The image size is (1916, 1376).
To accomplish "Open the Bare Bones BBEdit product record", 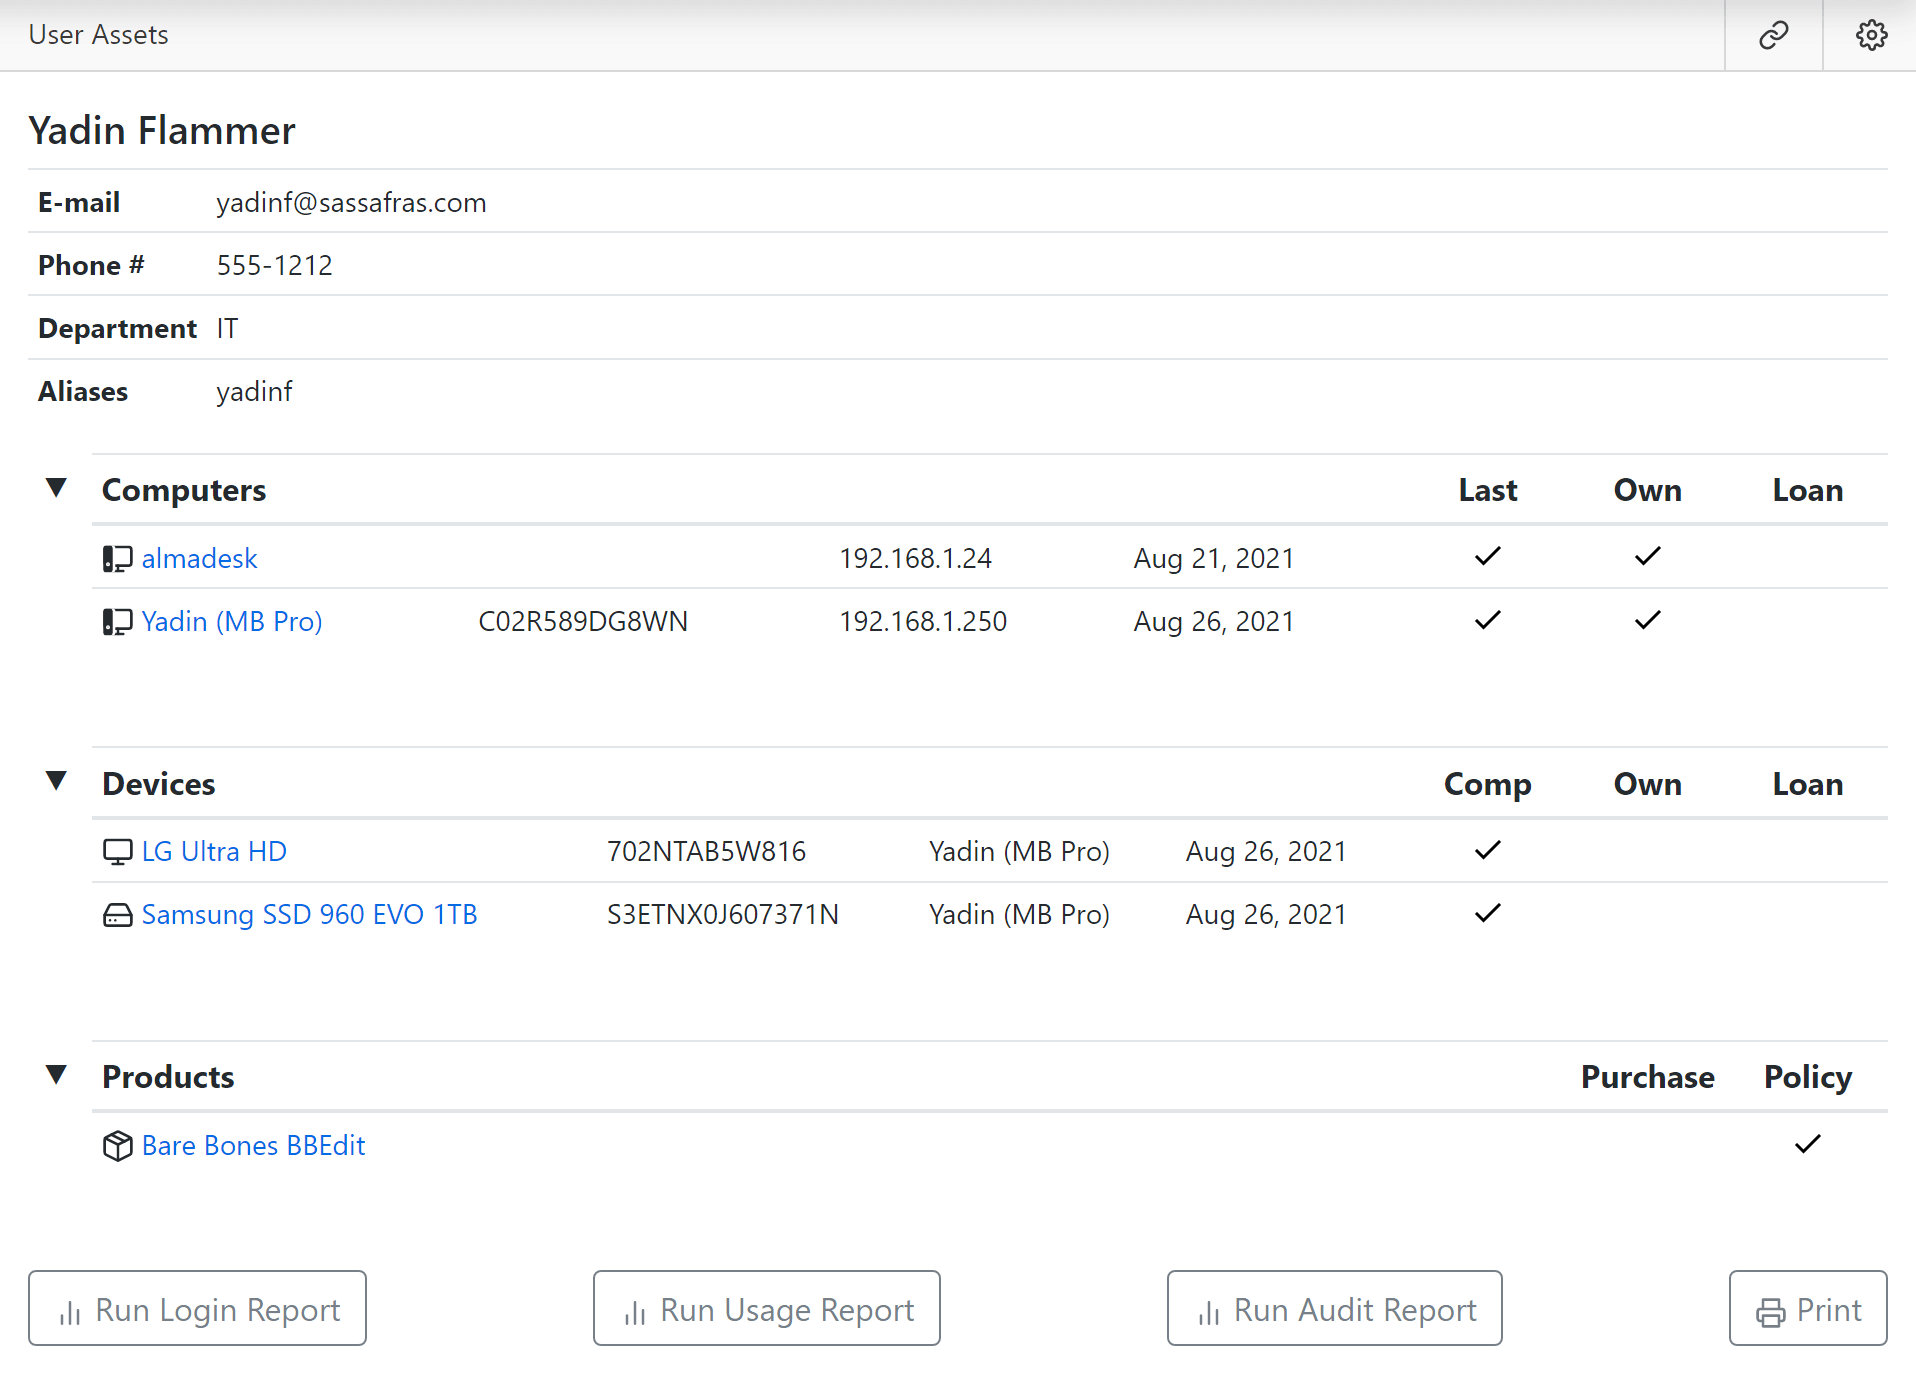I will point(253,1146).
